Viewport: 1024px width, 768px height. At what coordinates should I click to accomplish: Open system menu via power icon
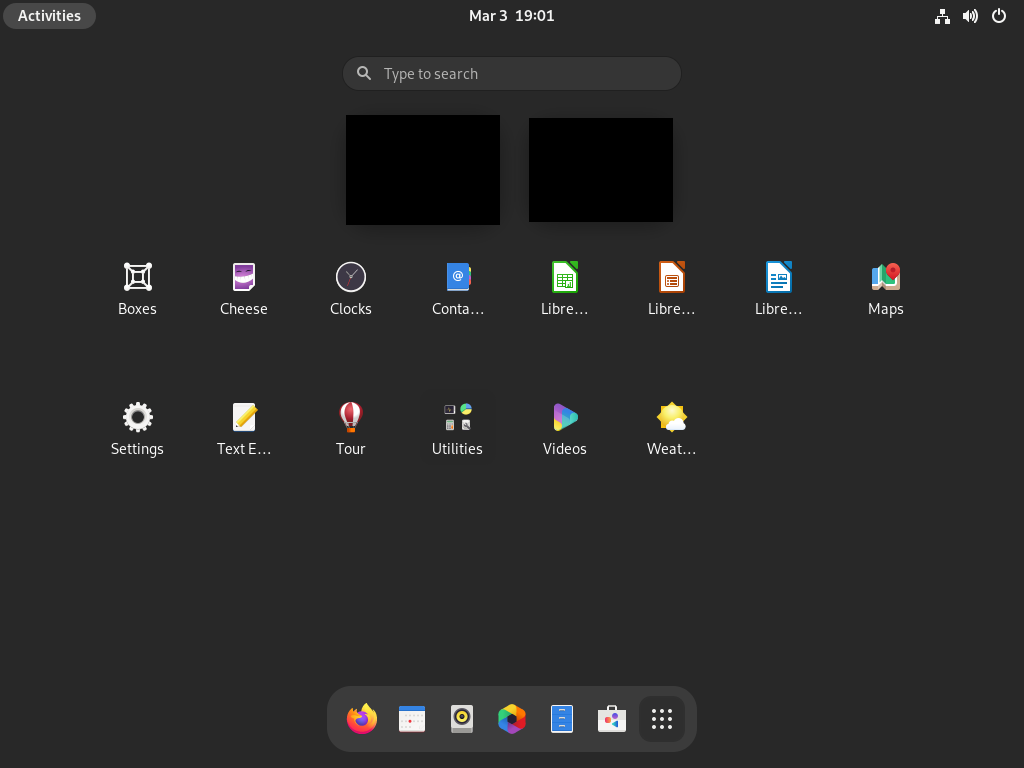[x=999, y=16]
